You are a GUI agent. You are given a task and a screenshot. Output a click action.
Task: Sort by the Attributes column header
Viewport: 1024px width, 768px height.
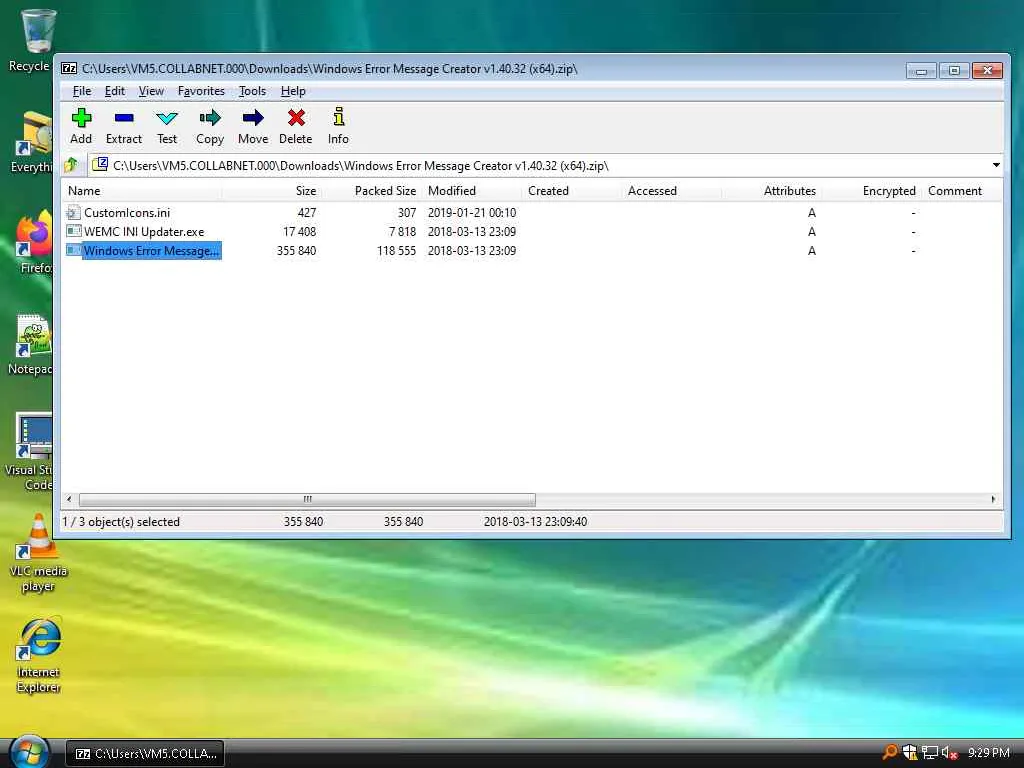[x=772, y=191]
